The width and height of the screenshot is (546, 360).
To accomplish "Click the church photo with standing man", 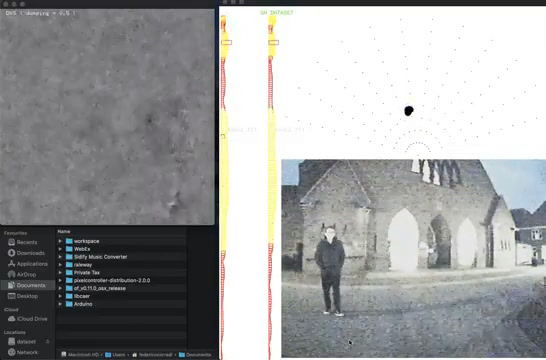I will click(x=413, y=258).
